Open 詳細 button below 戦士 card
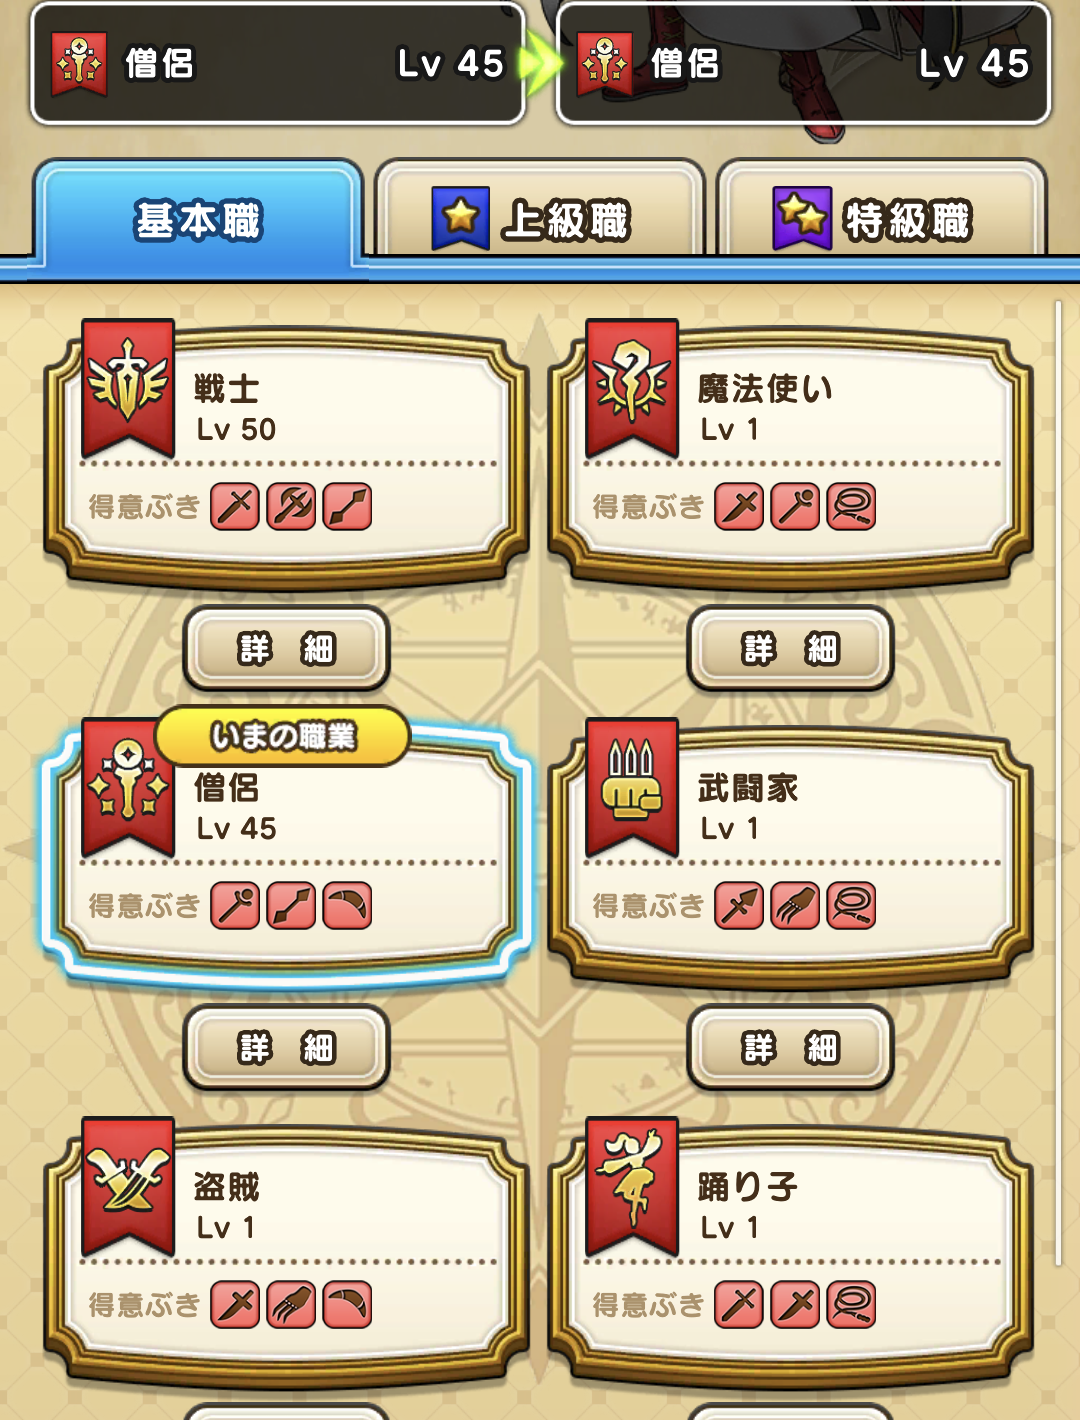Screen dimensions: 1080x1420 pos(287,649)
